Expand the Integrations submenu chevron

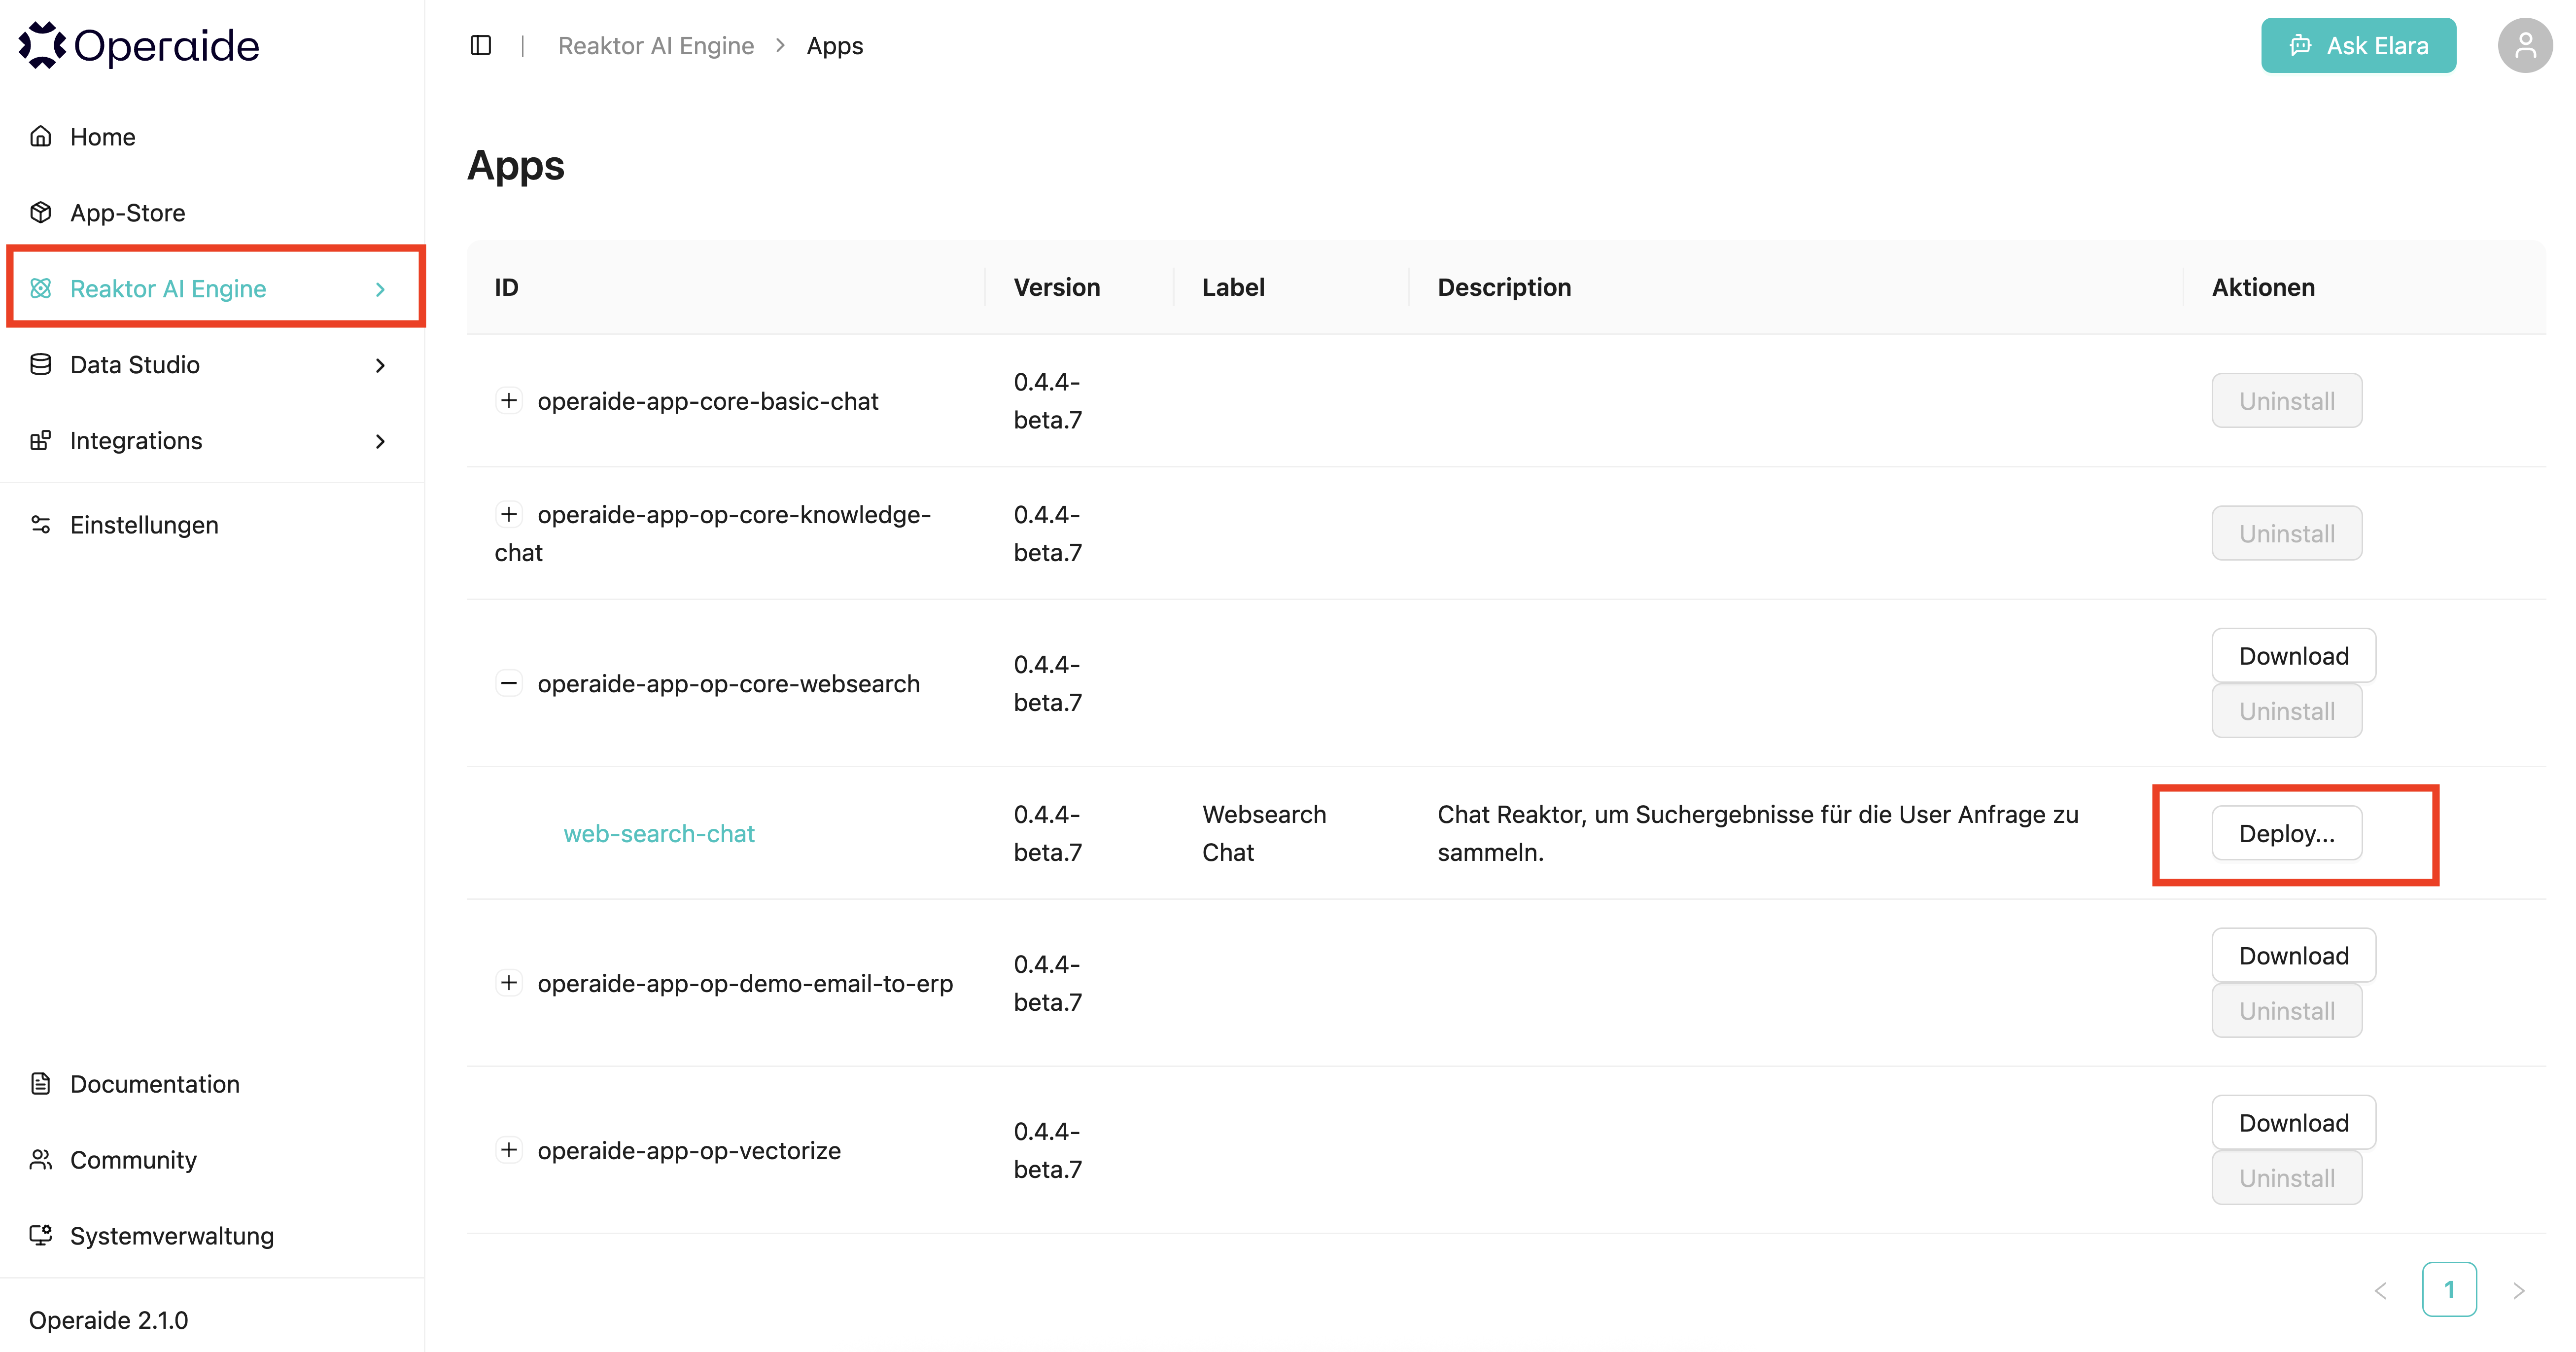click(x=380, y=441)
